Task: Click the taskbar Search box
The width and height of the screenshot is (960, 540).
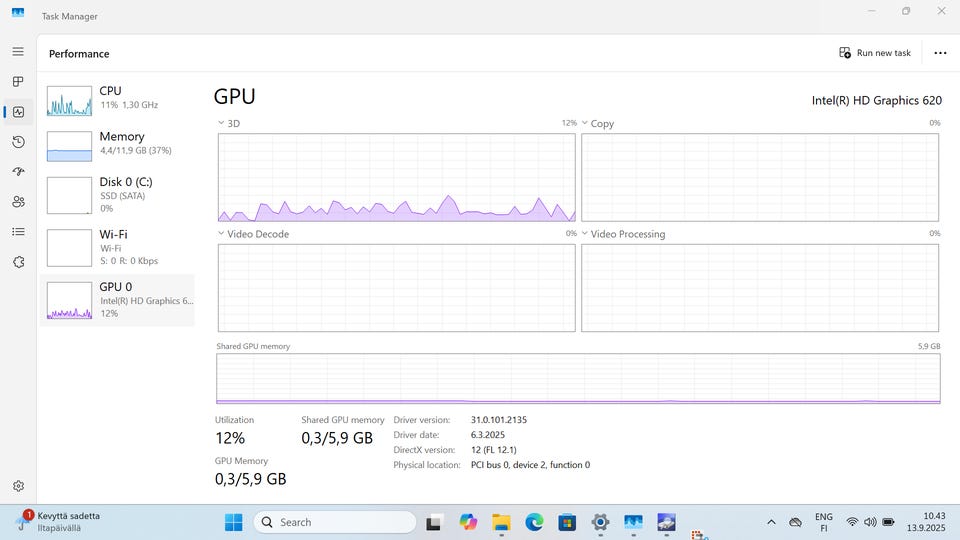Action: point(335,522)
